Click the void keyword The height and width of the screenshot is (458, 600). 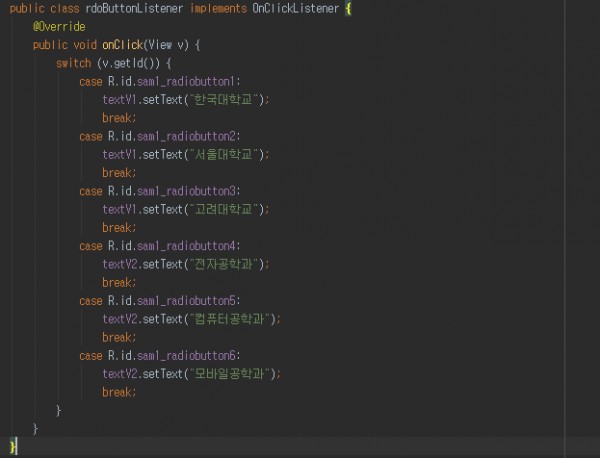85,45
